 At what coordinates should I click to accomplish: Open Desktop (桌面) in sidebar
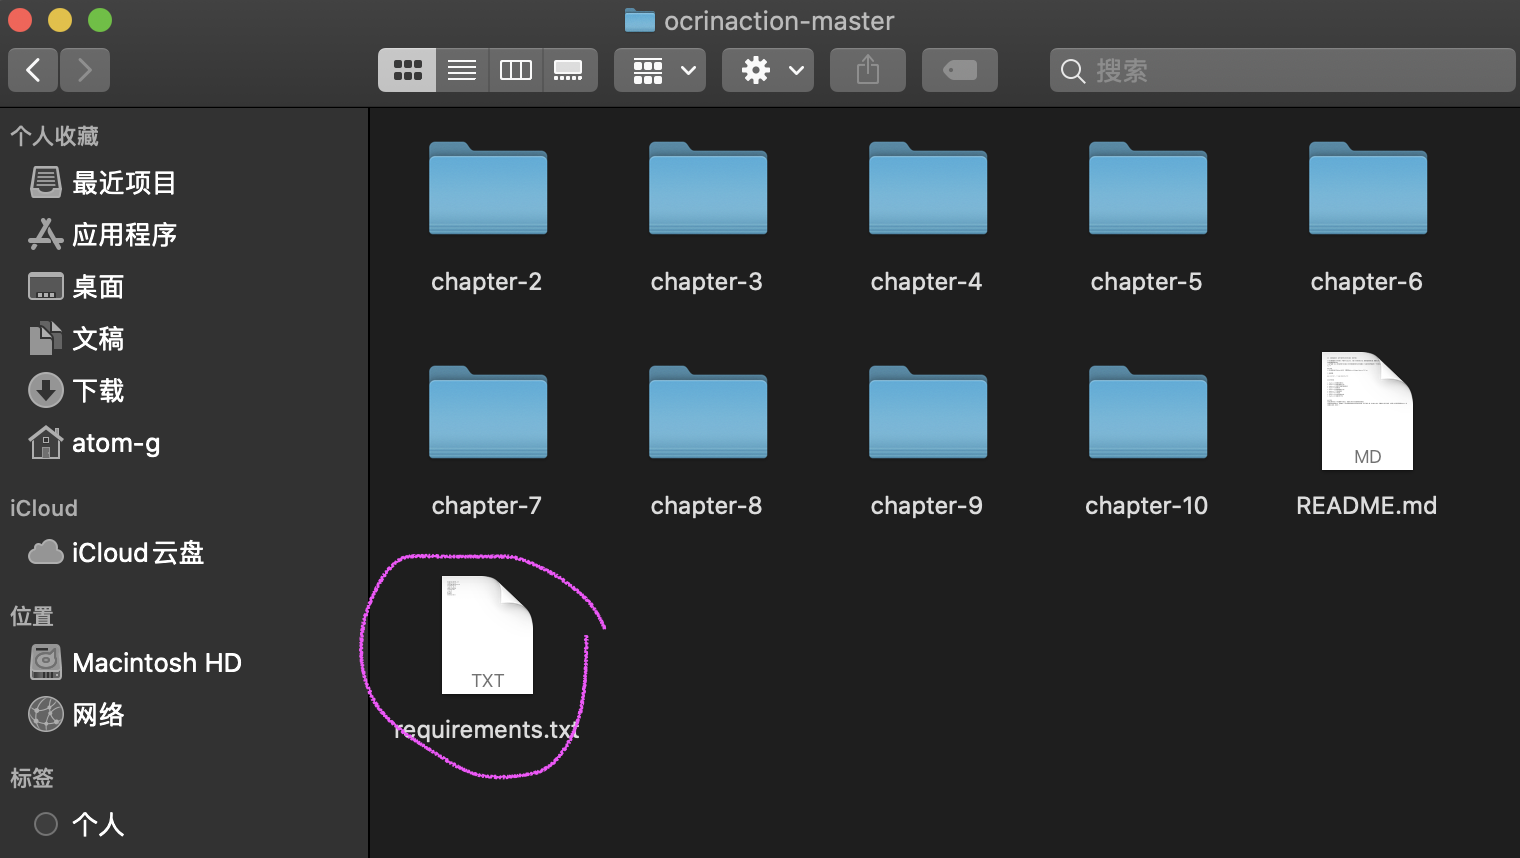77,287
